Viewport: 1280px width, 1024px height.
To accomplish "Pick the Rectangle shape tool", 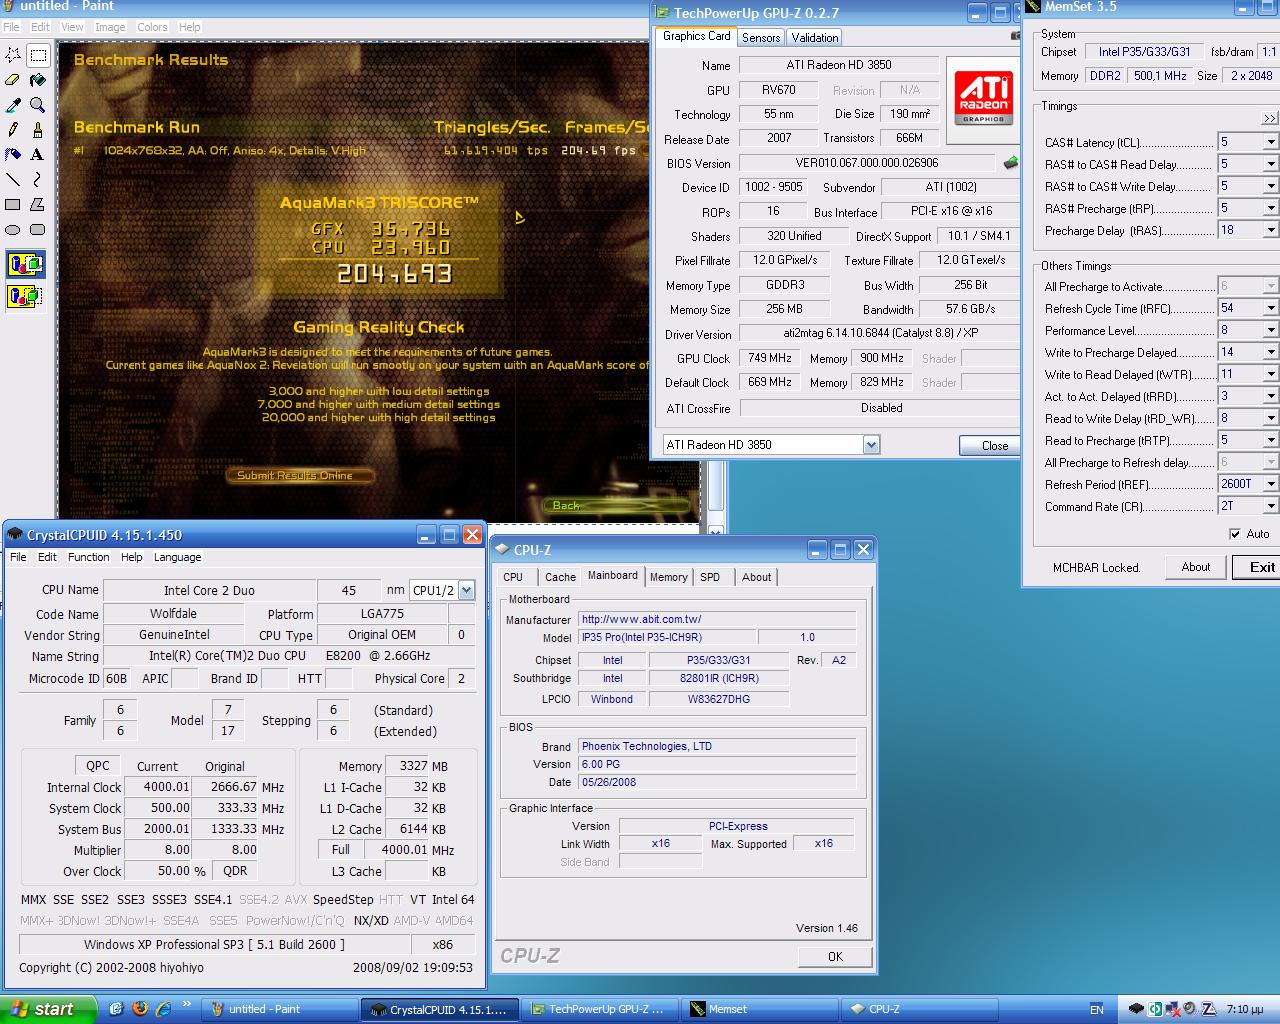I will [x=13, y=205].
